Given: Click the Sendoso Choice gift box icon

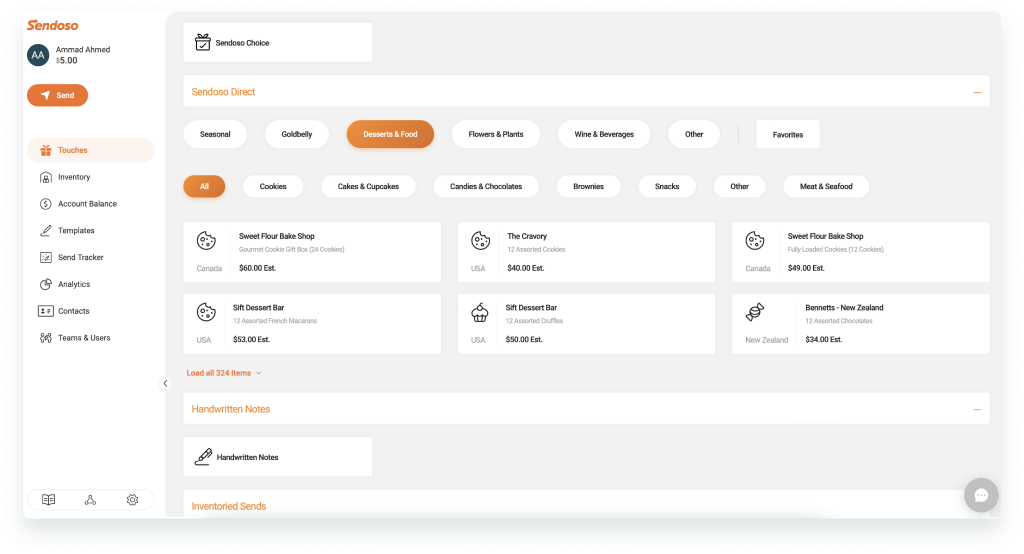Looking at the screenshot, I should pos(202,42).
